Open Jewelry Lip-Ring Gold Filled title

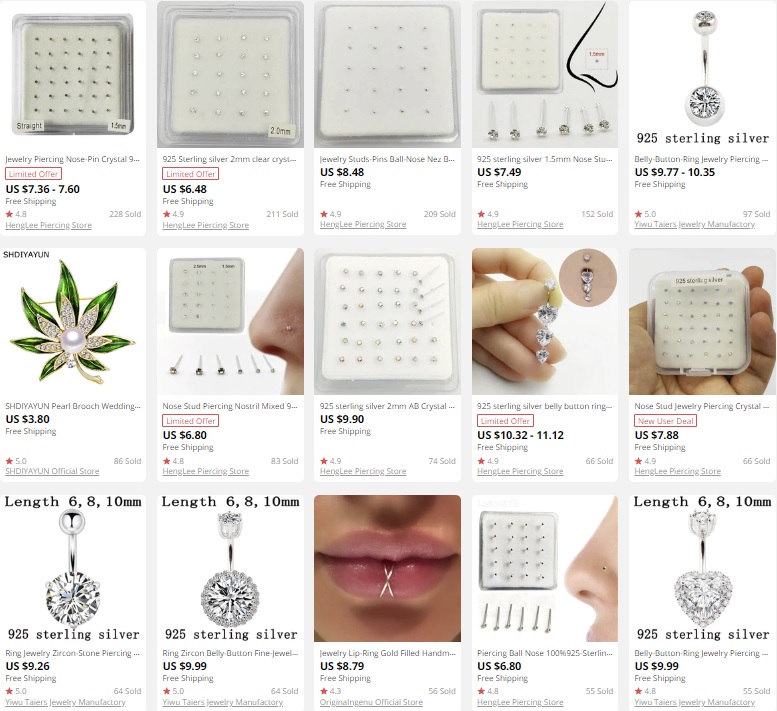coord(388,653)
